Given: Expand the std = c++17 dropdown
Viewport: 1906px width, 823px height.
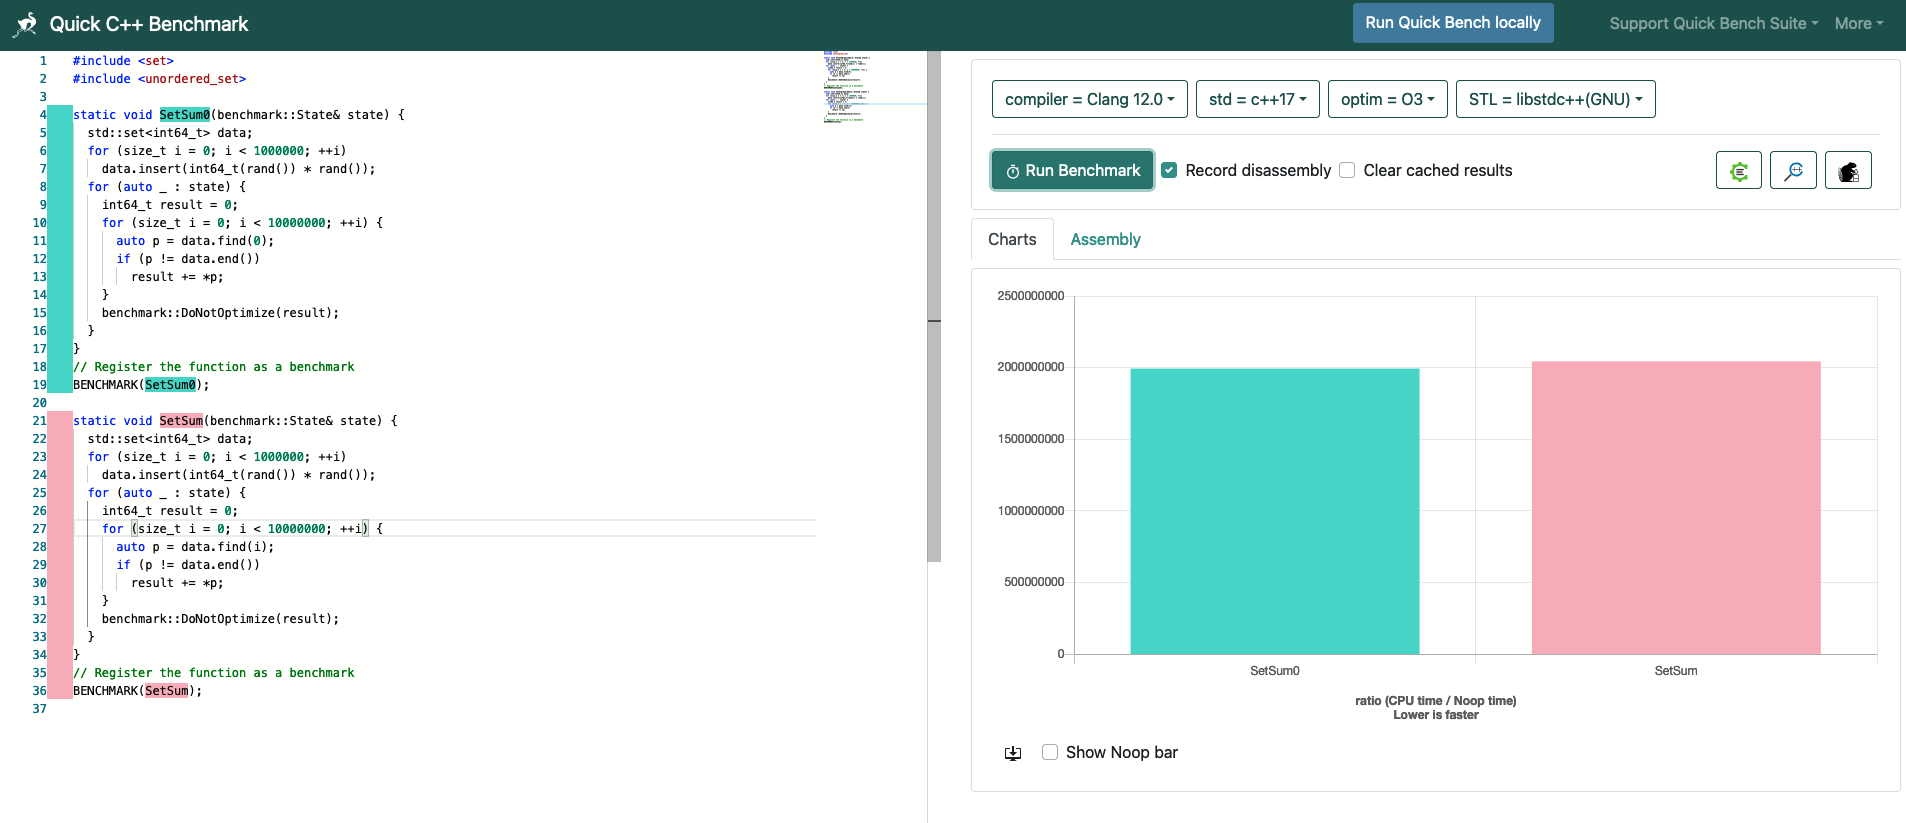Looking at the screenshot, I should pyautogui.click(x=1257, y=100).
